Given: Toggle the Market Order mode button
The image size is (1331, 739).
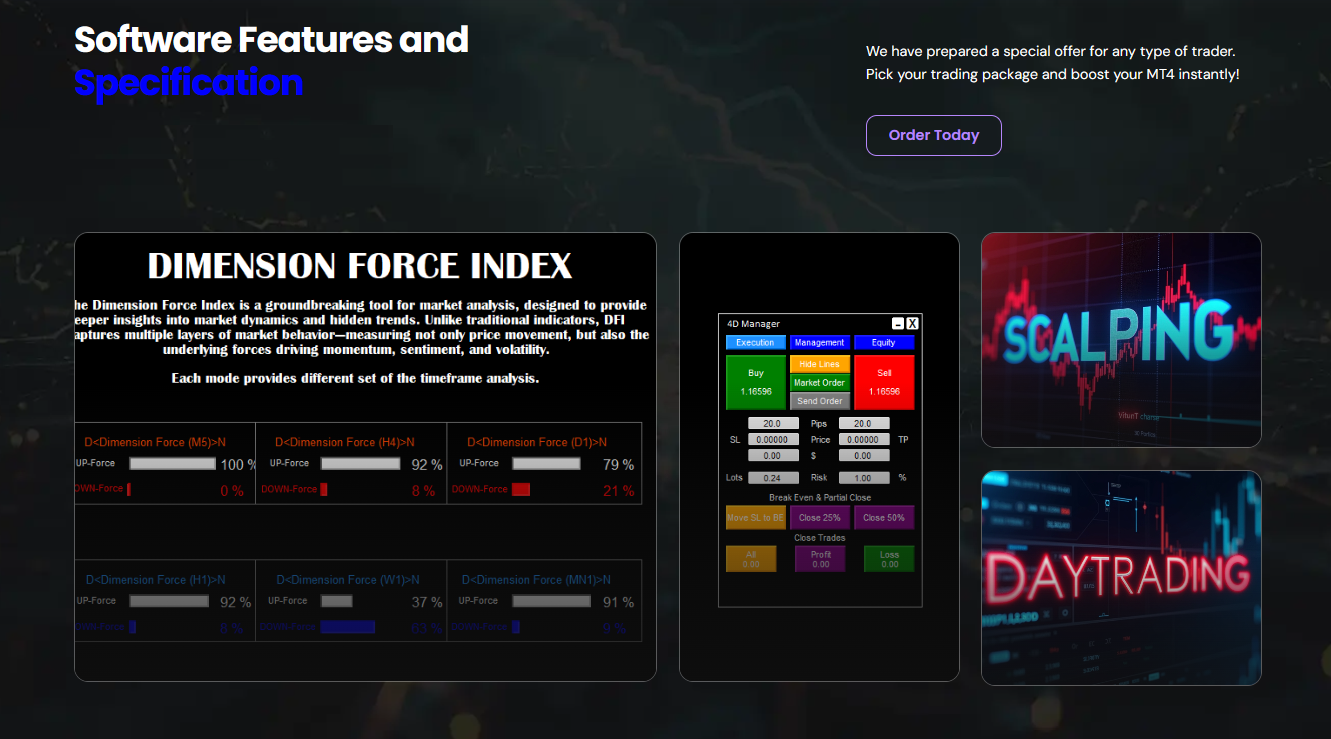Looking at the screenshot, I should pyautogui.click(x=819, y=383).
